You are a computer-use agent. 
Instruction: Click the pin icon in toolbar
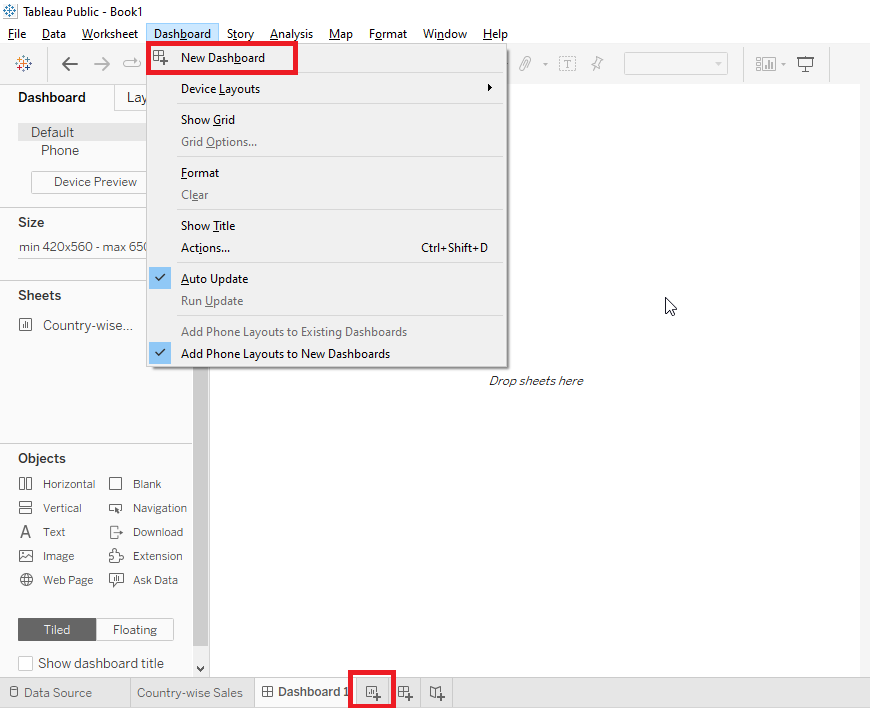pos(597,64)
